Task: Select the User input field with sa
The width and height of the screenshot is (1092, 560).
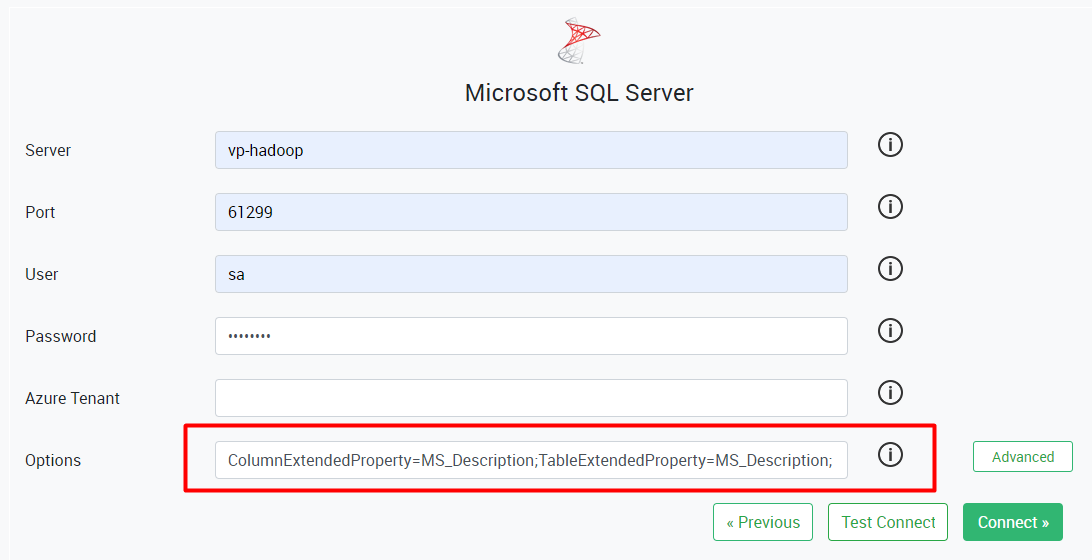Action: coord(531,274)
